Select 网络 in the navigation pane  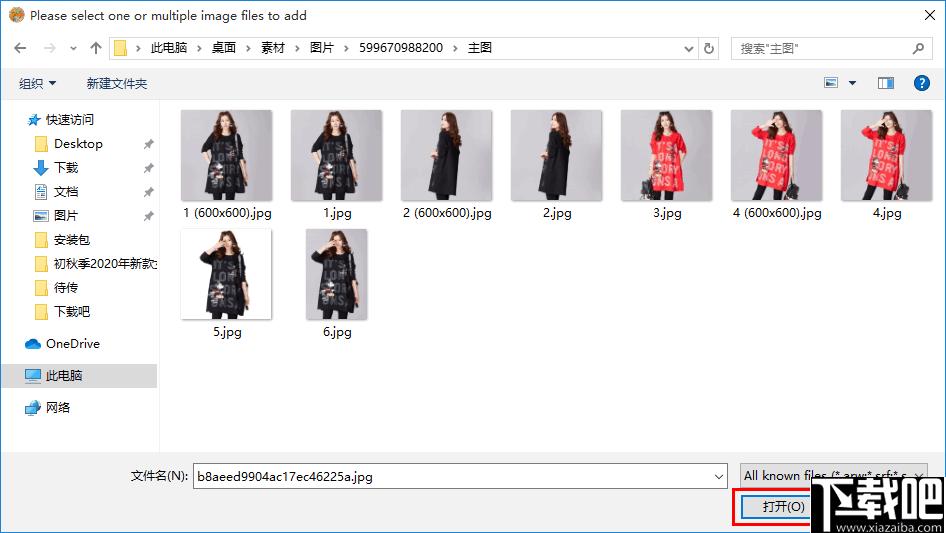tap(58, 407)
